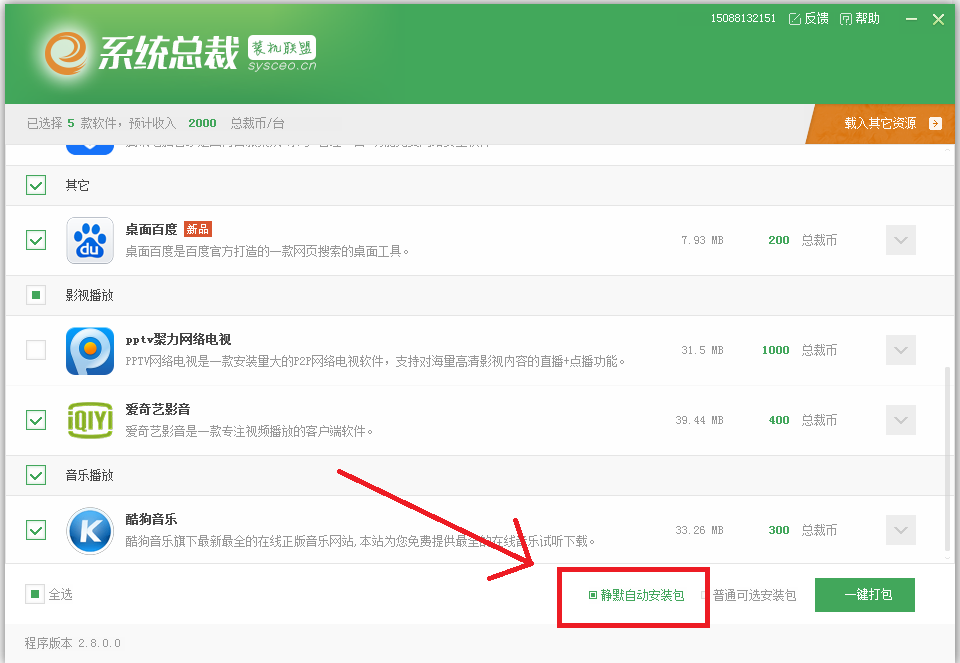Toggle the 音乐播放 category checkbox
Image resolution: width=960 pixels, height=663 pixels.
point(36,475)
